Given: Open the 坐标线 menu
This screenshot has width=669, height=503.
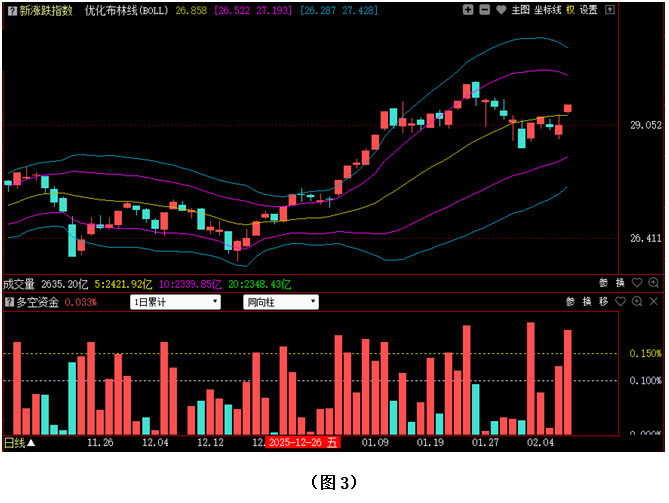Looking at the screenshot, I should point(547,10).
